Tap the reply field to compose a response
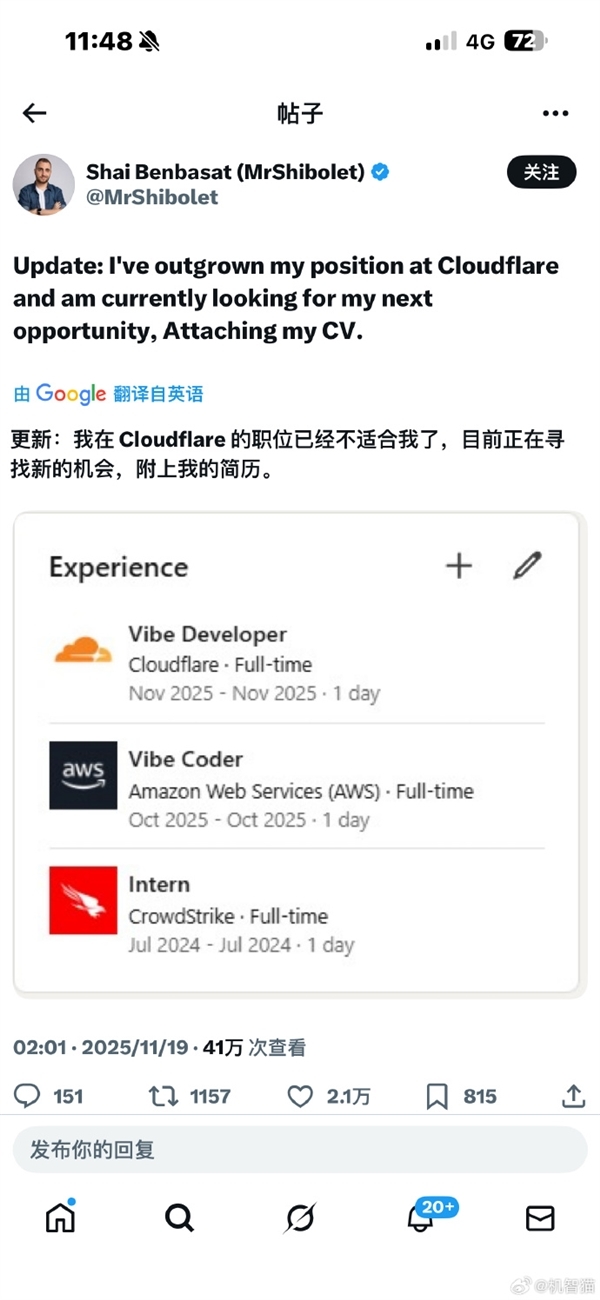 click(x=300, y=1149)
